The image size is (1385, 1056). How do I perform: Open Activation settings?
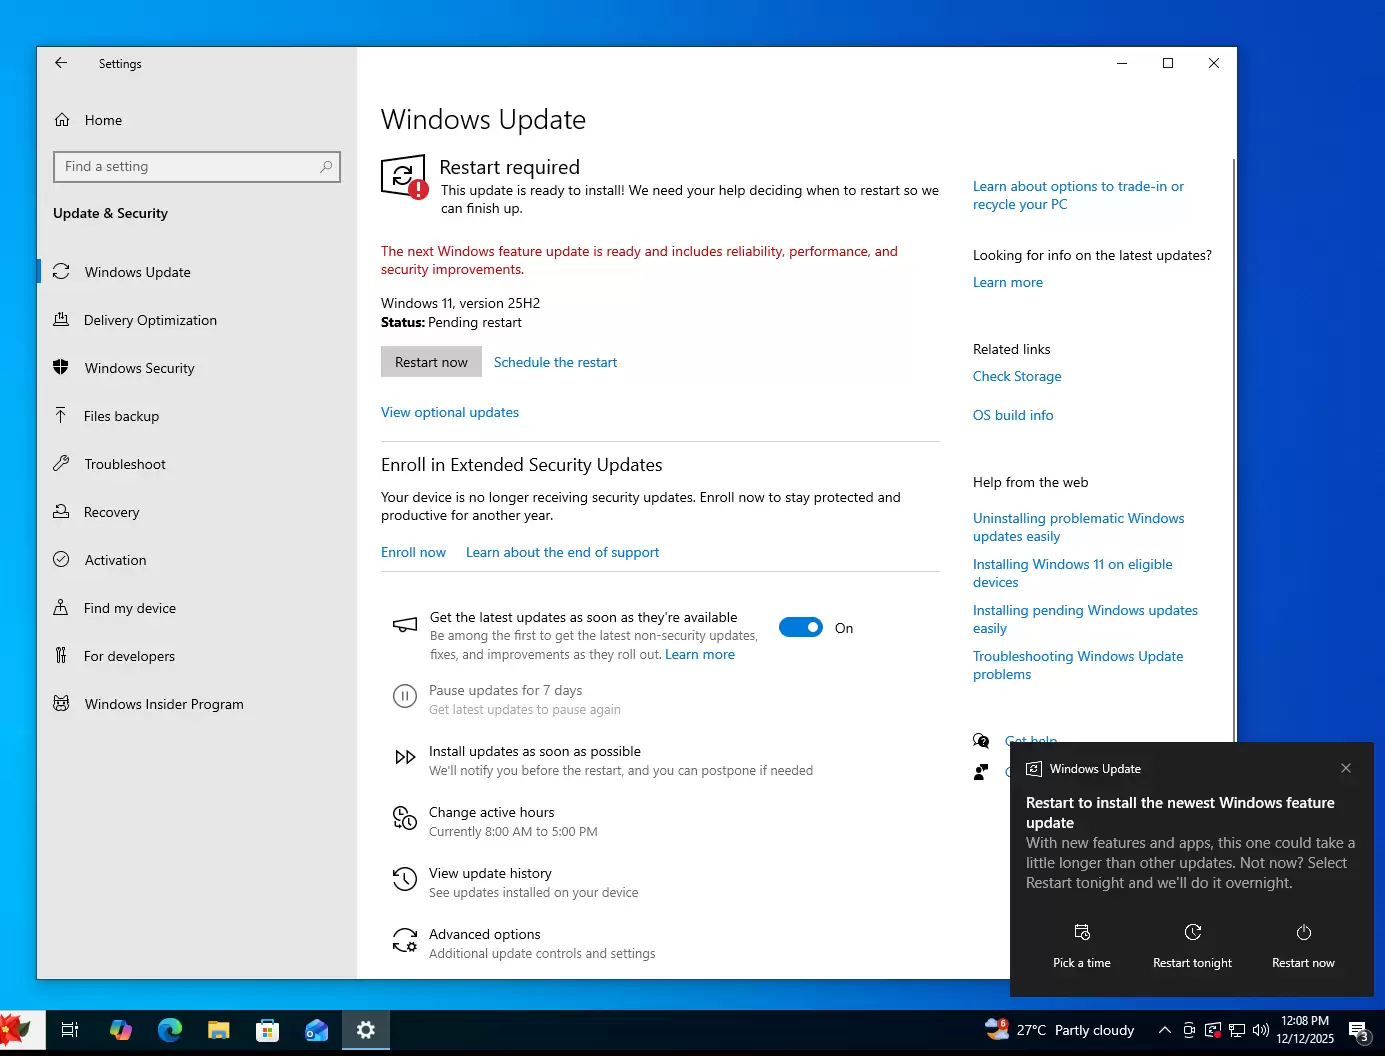(115, 560)
